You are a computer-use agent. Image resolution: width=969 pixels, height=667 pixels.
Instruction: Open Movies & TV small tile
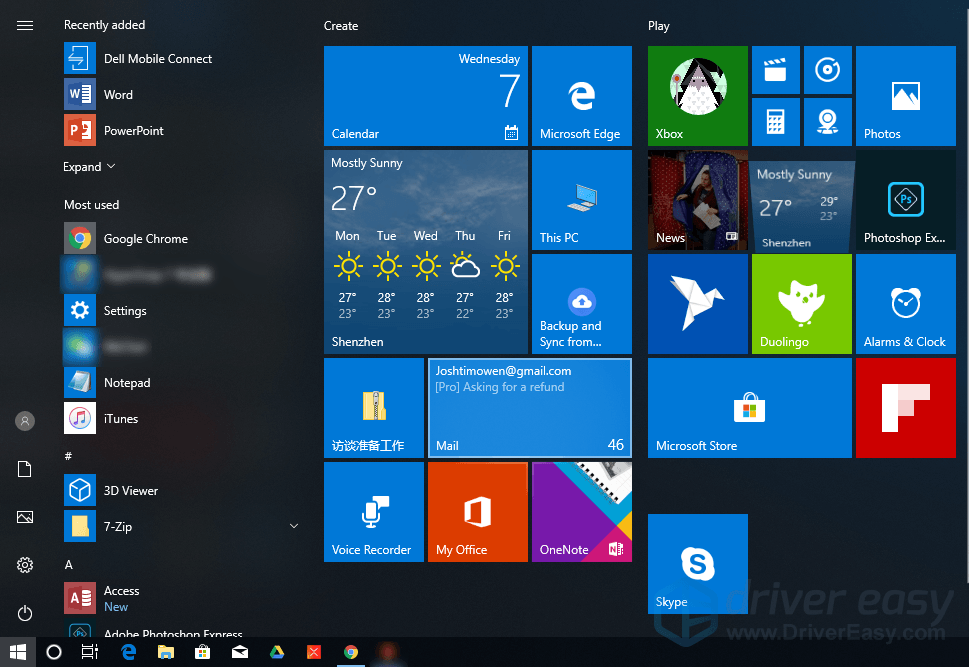click(x=776, y=70)
